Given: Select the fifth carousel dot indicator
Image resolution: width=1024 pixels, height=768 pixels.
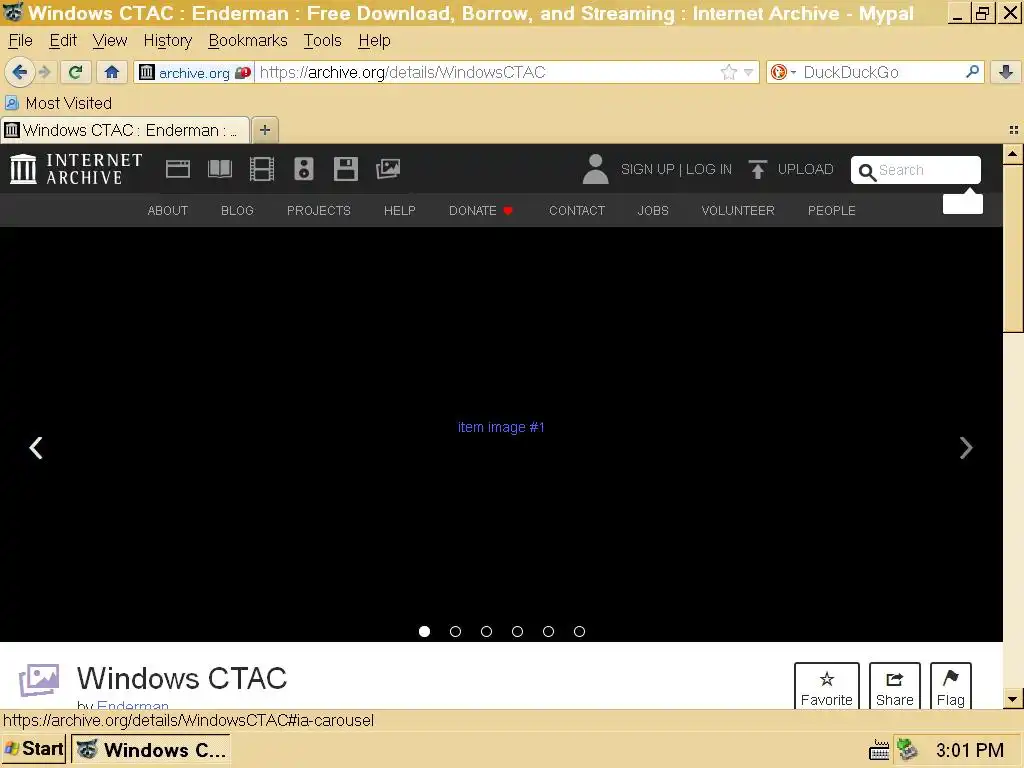Looking at the screenshot, I should 549,632.
